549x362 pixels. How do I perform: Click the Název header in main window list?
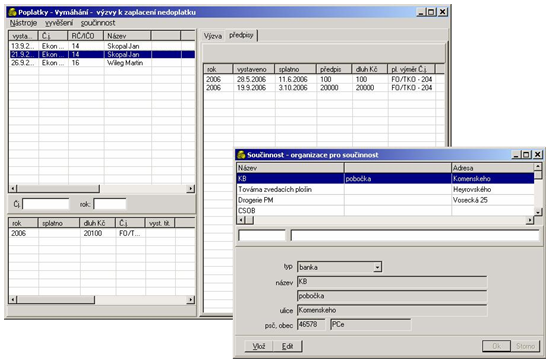pos(127,36)
